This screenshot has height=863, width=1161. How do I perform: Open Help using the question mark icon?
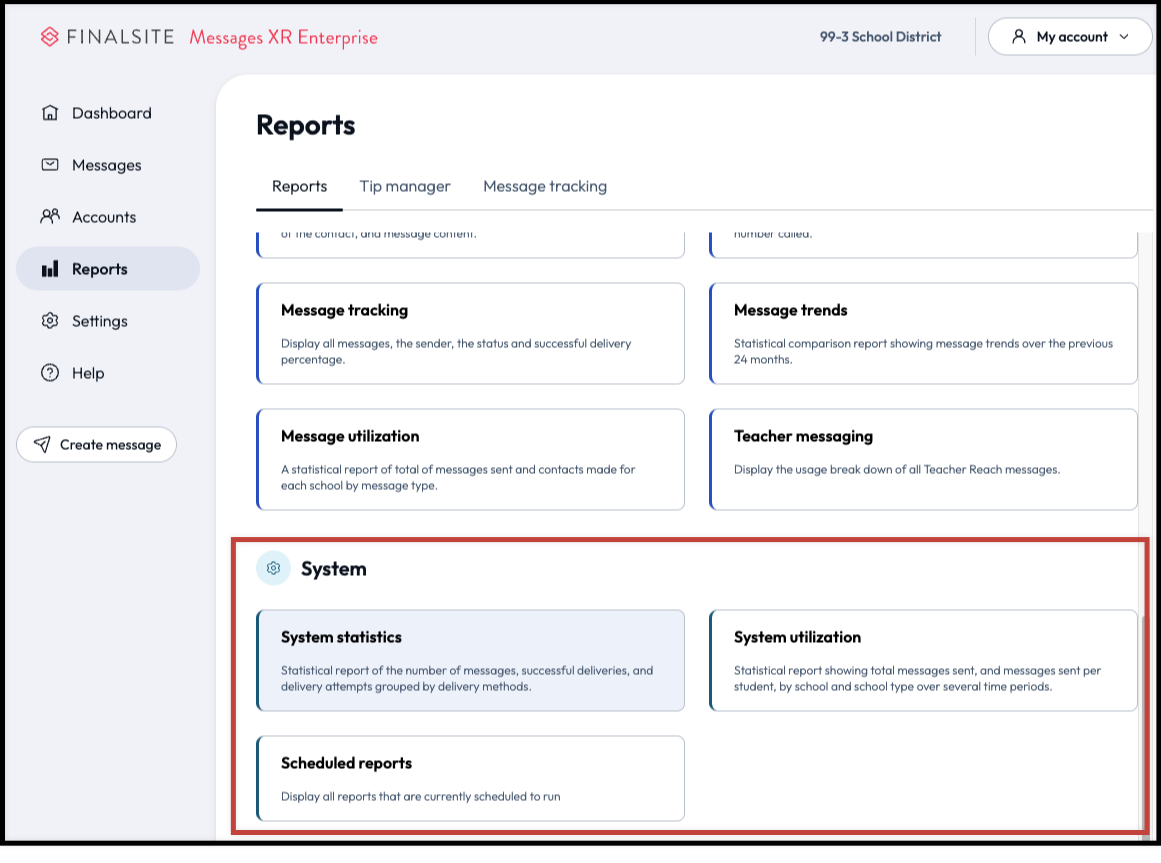[48, 373]
